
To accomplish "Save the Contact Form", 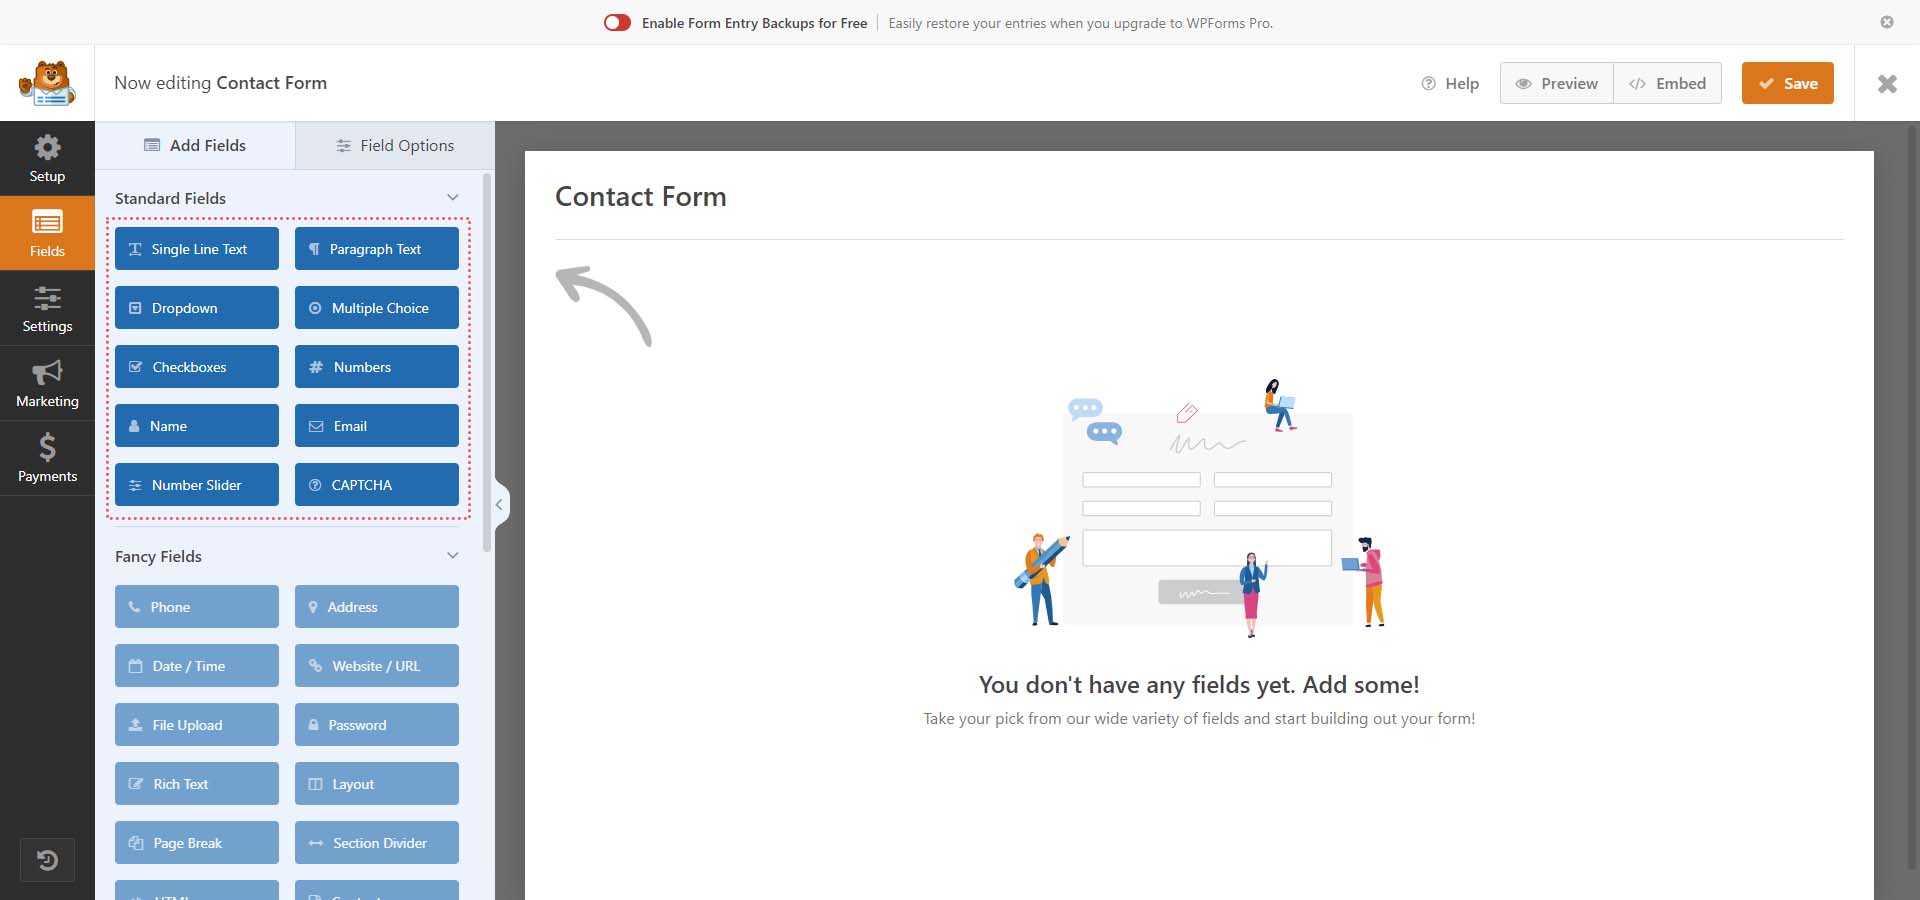I will [x=1787, y=83].
